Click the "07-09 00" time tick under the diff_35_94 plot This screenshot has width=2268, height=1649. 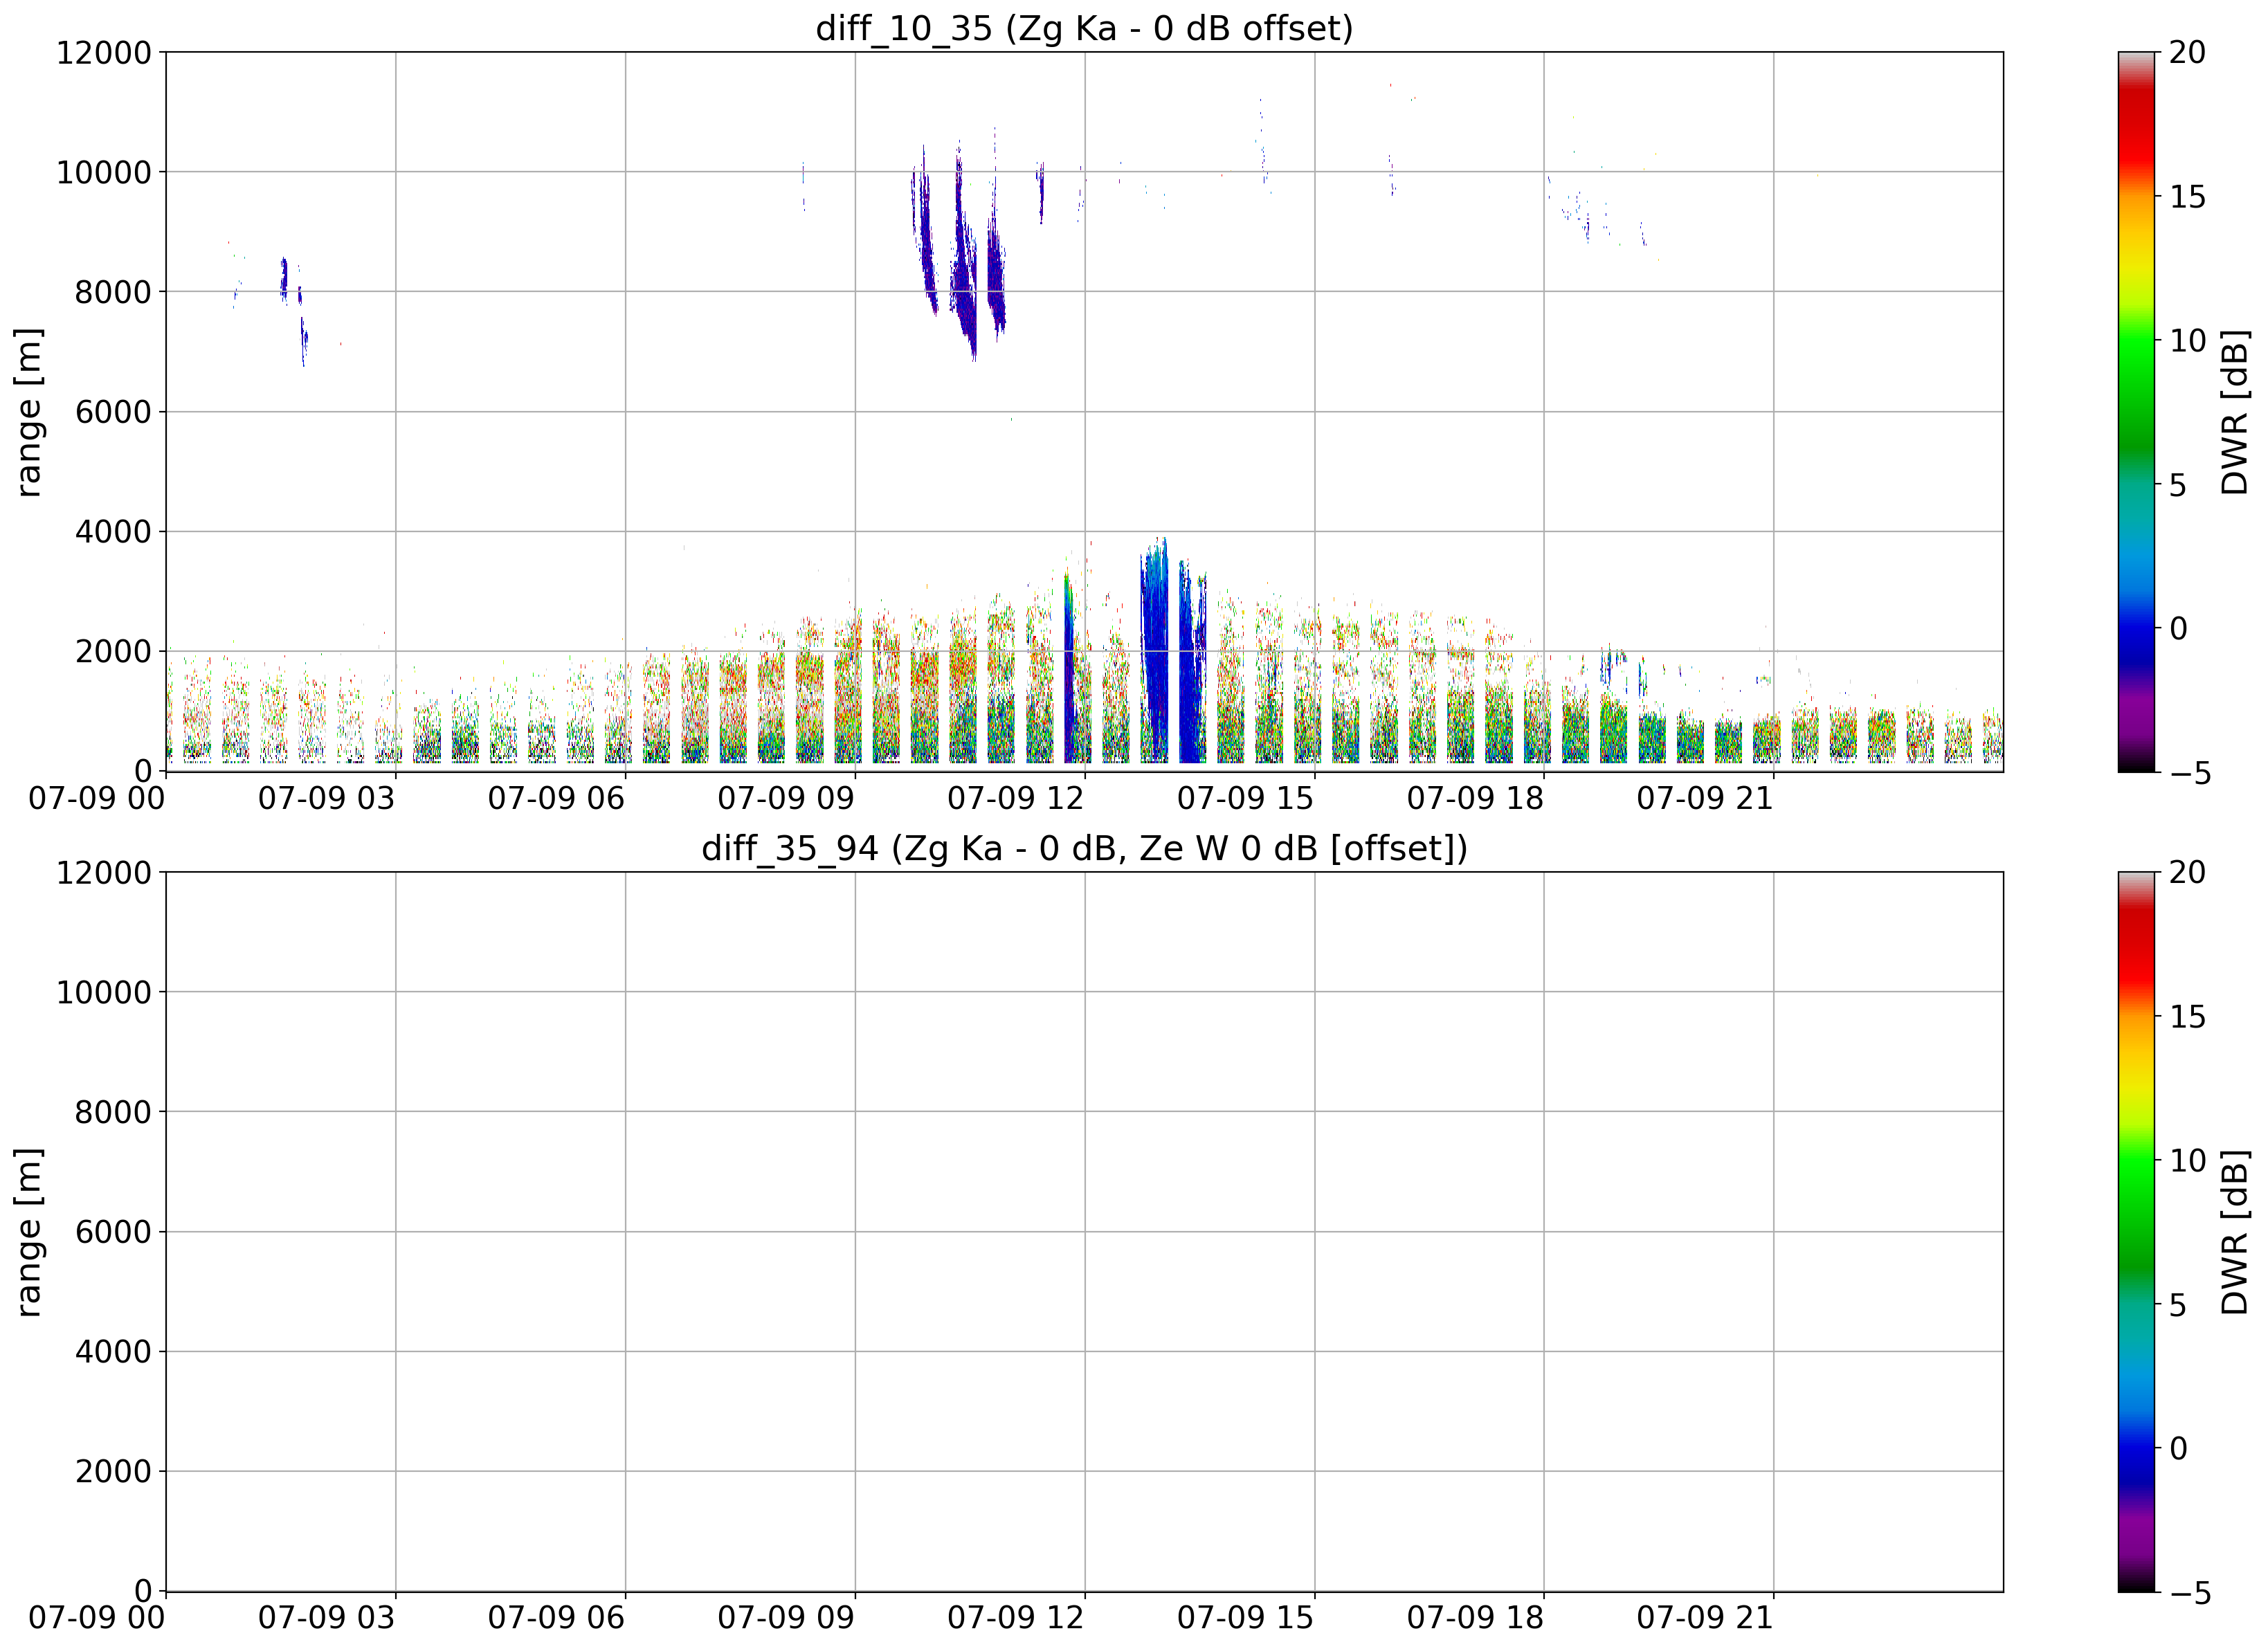click(97, 1618)
